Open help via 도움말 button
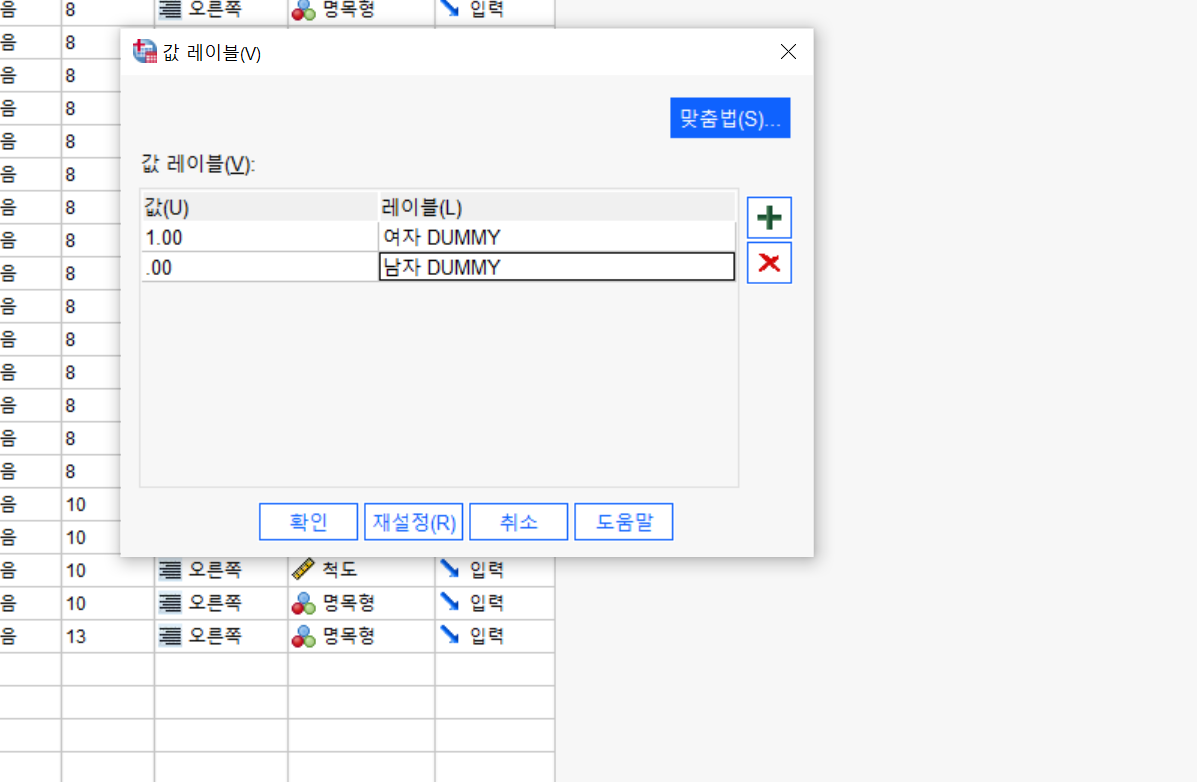 tap(624, 522)
